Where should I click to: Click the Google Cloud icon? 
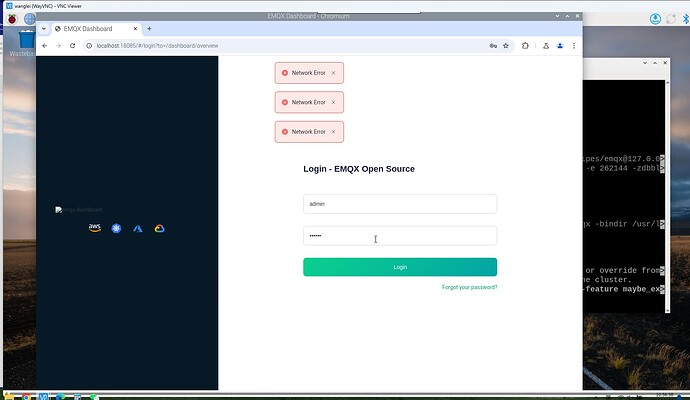click(x=159, y=228)
